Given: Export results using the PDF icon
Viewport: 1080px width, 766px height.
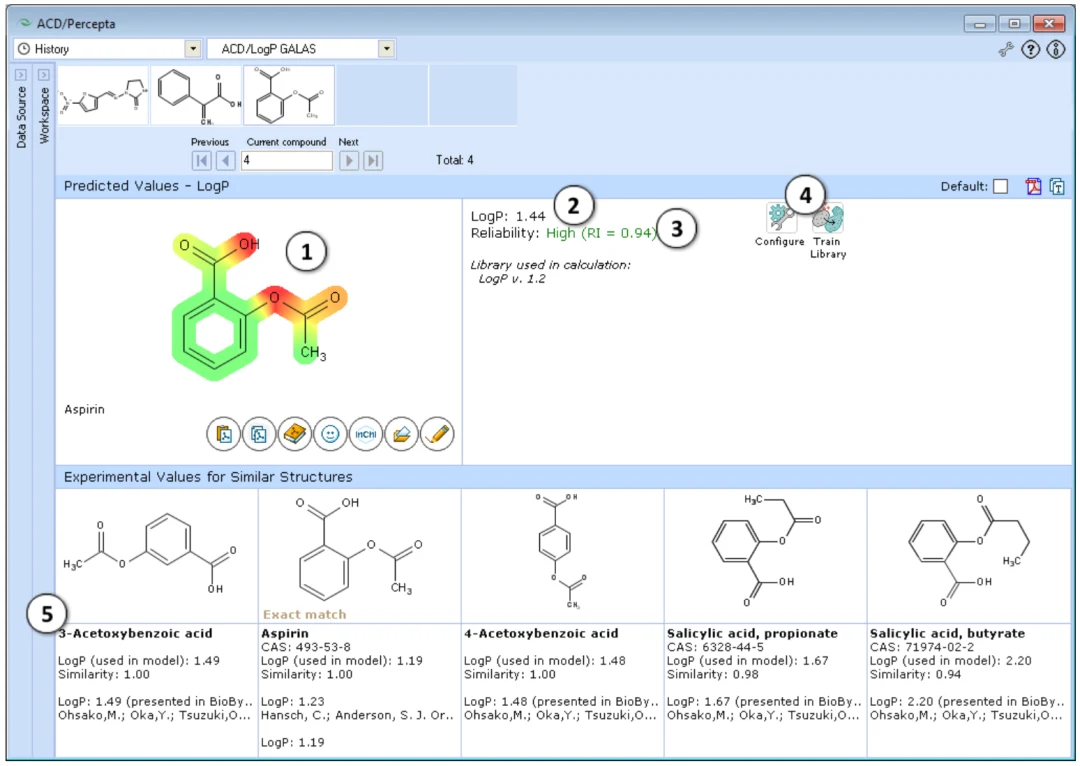Looking at the screenshot, I should click(x=1033, y=187).
